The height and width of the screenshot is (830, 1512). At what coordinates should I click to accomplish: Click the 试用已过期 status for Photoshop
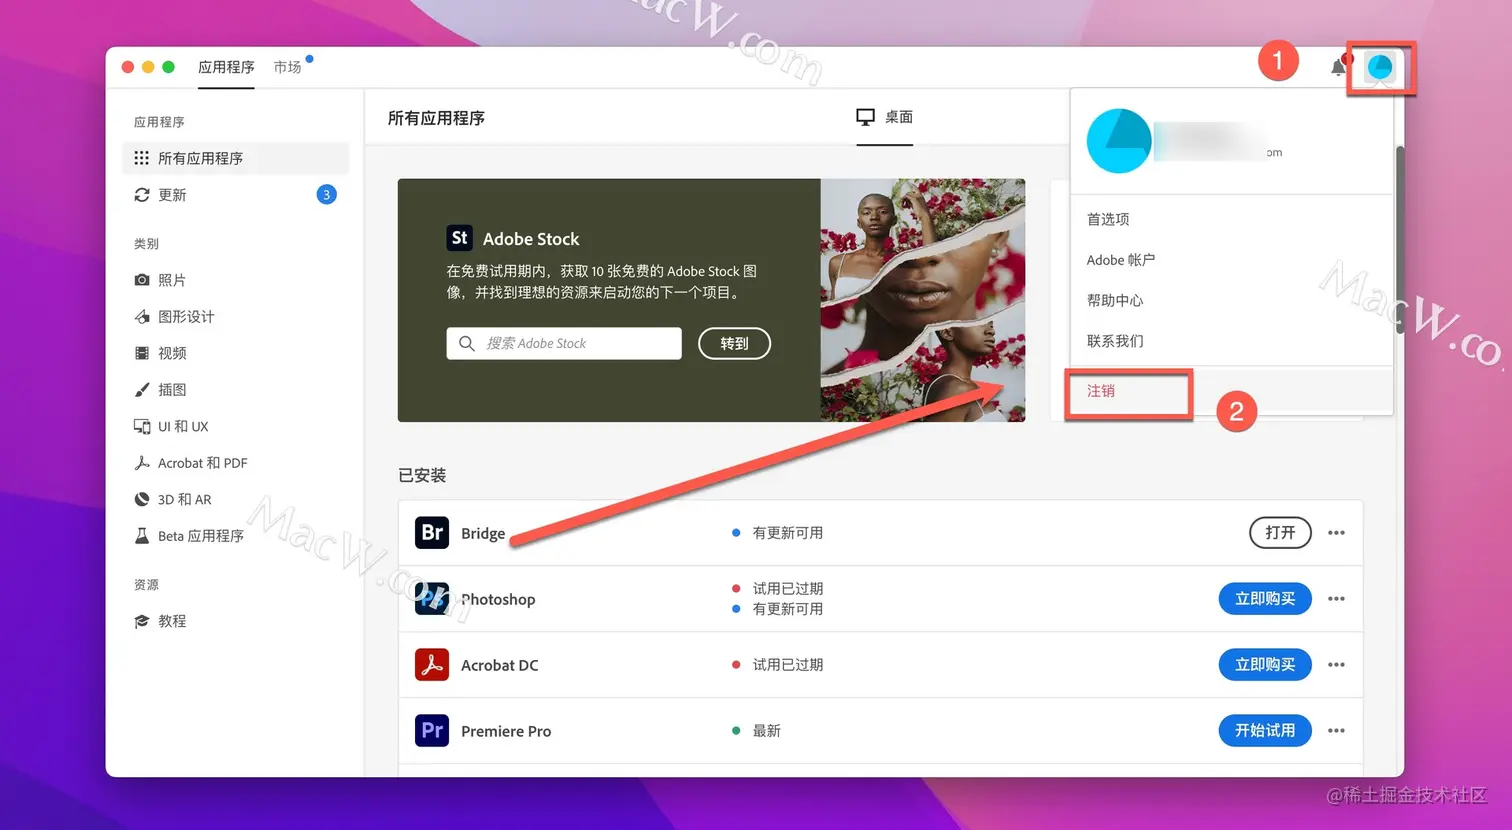[x=788, y=589]
